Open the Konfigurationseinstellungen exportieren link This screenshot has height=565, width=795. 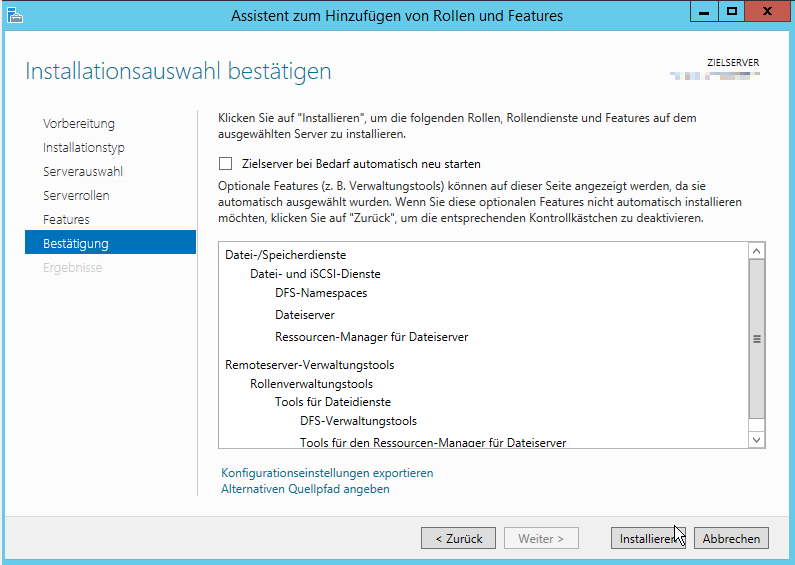coord(327,473)
